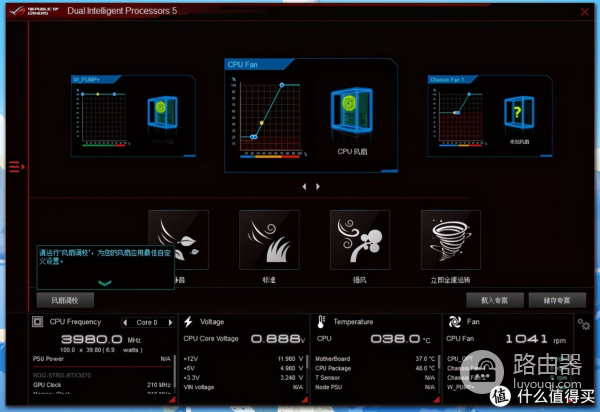
Task: Click the Load Profile (载入专案) button
Action: 494,300
